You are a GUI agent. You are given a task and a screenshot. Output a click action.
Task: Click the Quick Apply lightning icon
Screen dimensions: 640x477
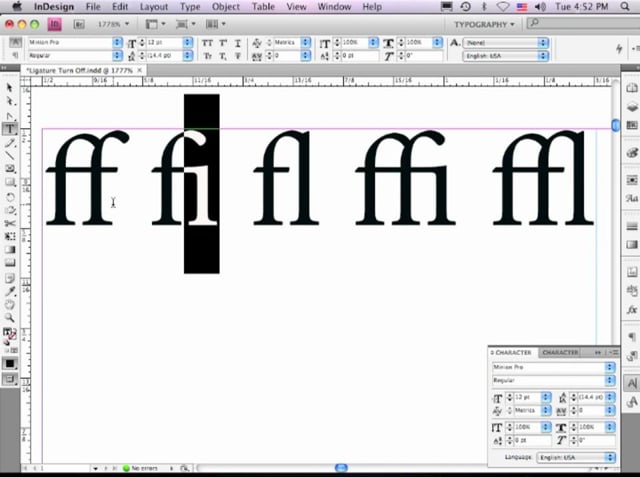point(619,49)
